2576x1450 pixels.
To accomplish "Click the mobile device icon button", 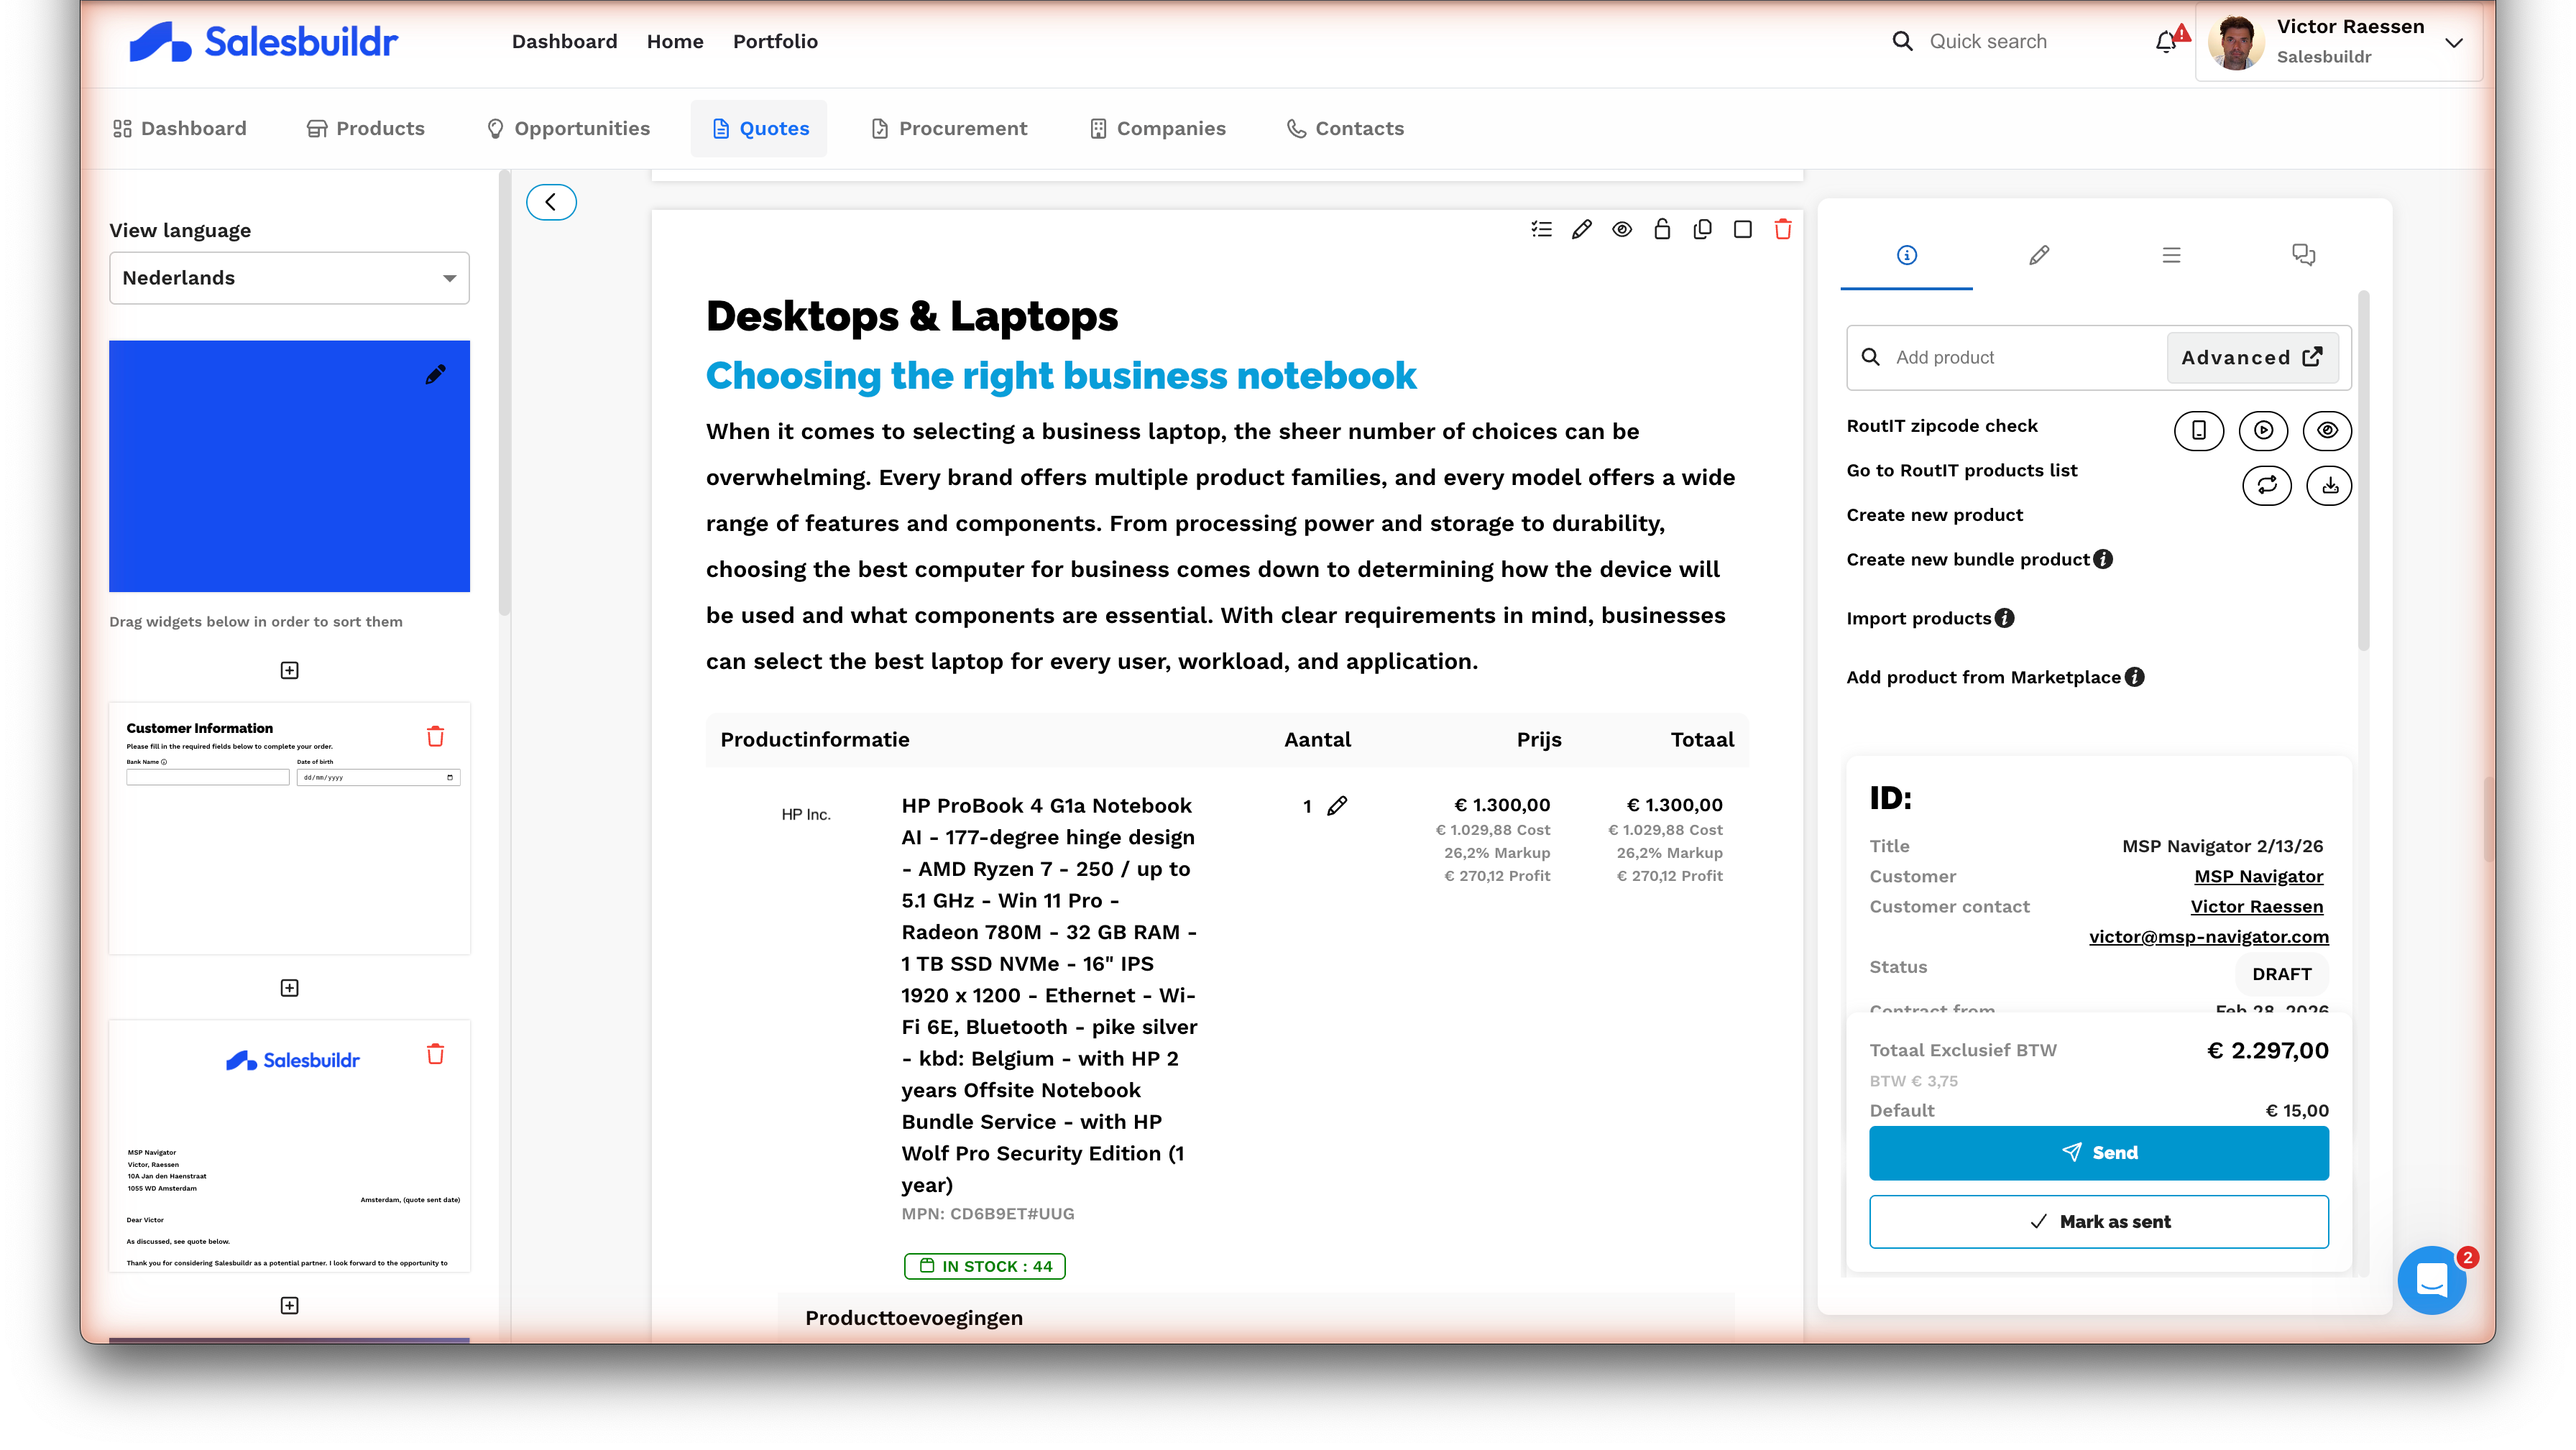I will 2198,430.
